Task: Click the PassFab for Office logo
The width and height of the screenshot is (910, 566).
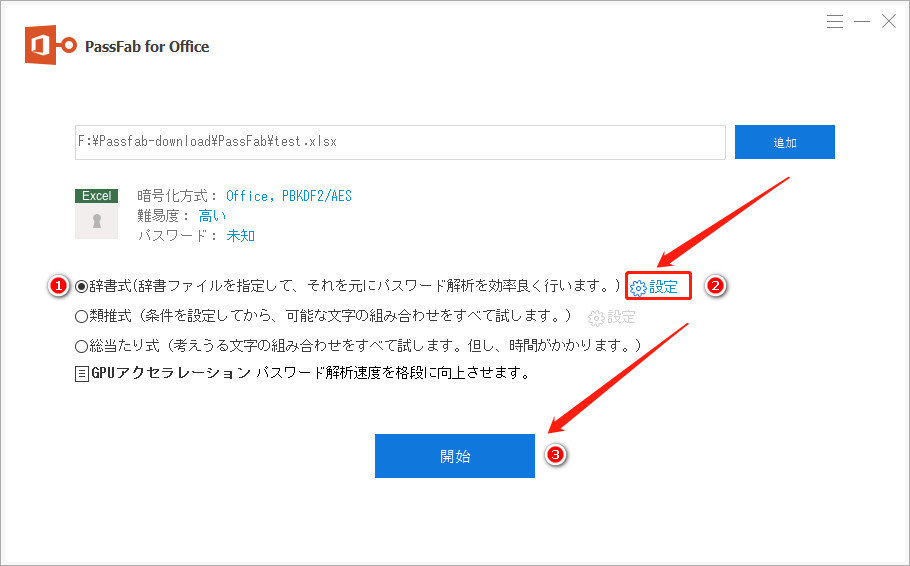Action: coord(50,45)
